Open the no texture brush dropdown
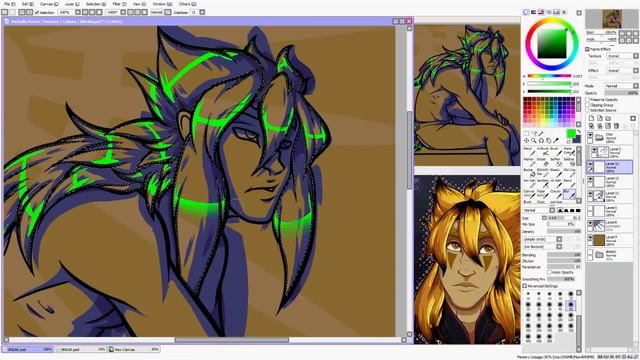Image resolution: width=640 pixels, height=360 pixels. coord(543,247)
